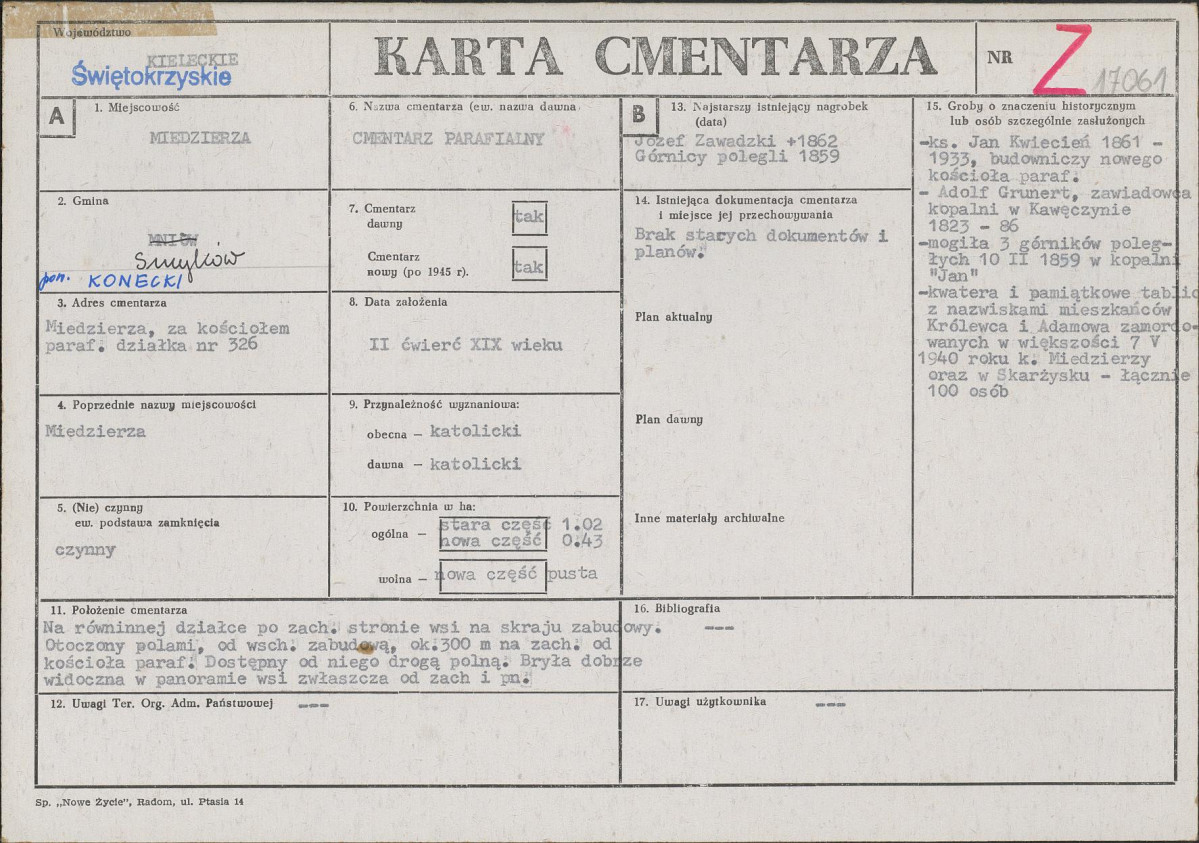The width and height of the screenshot is (1199, 843).
Task: Click the value "0.43"
Action: (x=581, y=542)
